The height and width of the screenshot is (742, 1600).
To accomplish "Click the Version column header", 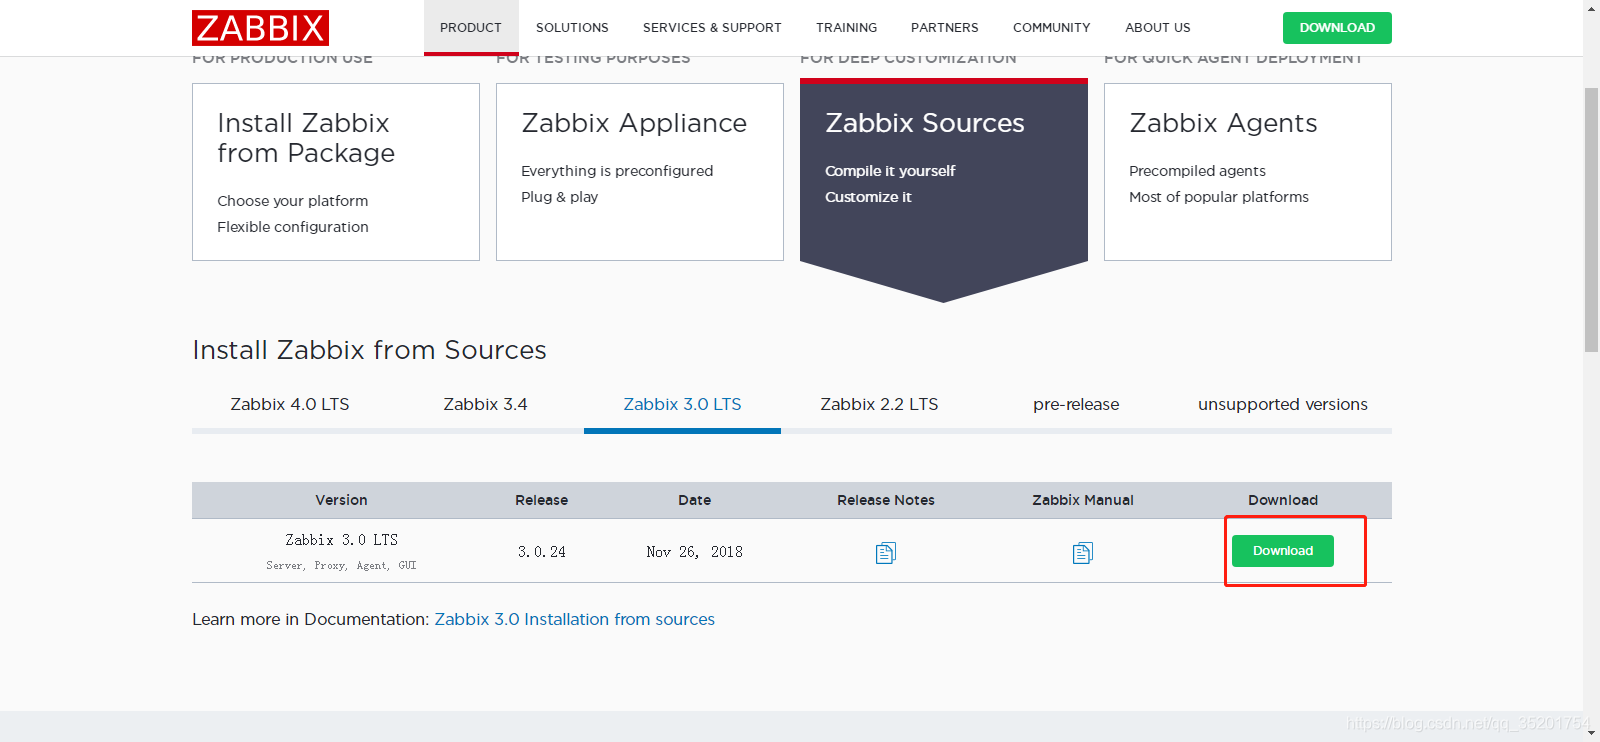I will click(341, 500).
